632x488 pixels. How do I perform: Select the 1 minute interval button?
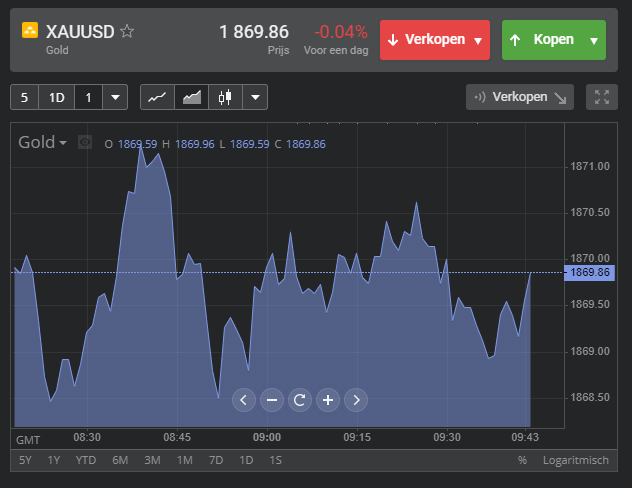[88, 97]
